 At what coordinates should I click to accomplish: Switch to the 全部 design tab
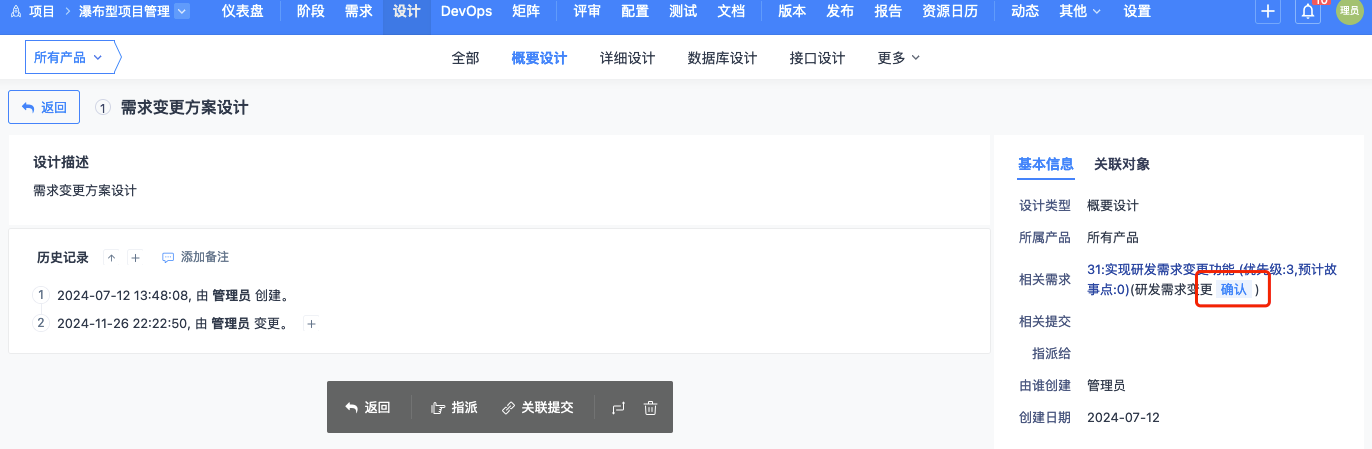point(466,58)
